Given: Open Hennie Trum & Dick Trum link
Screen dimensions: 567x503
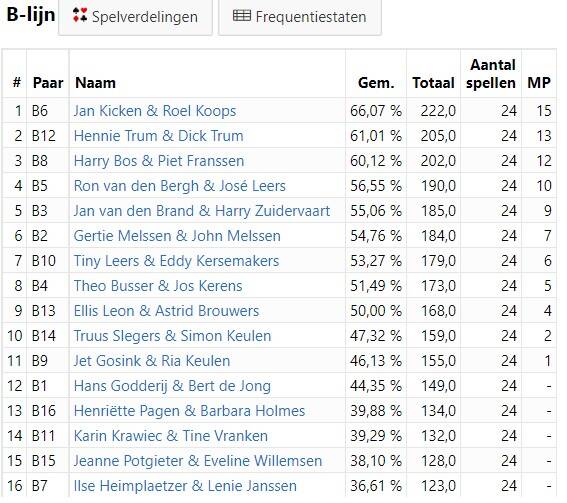Looking at the screenshot, I should (x=158, y=136).
